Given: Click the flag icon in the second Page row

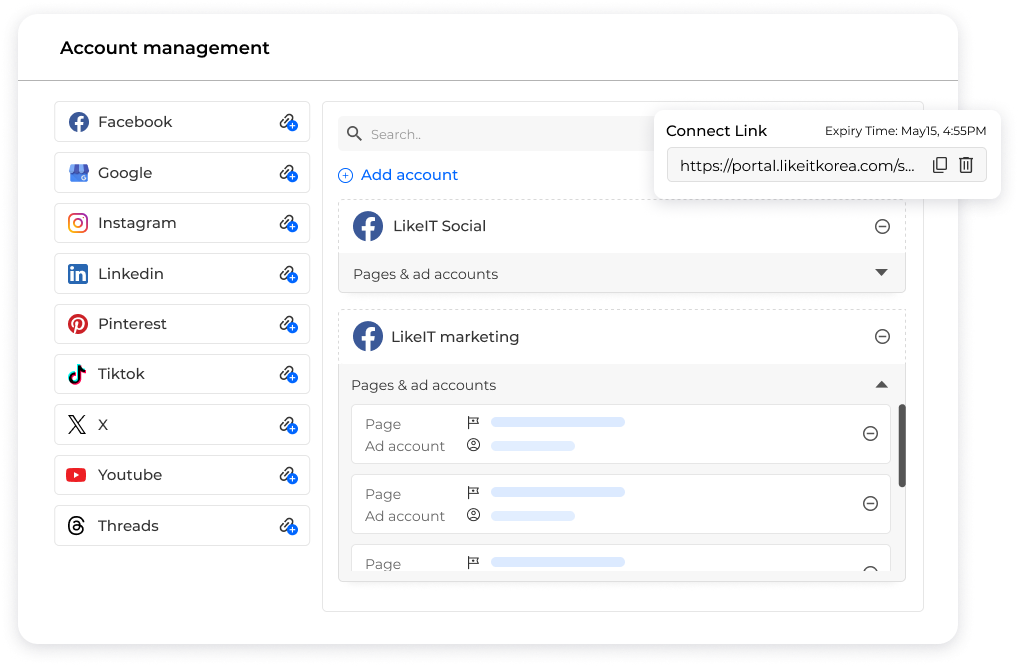Looking at the screenshot, I should coord(473,493).
